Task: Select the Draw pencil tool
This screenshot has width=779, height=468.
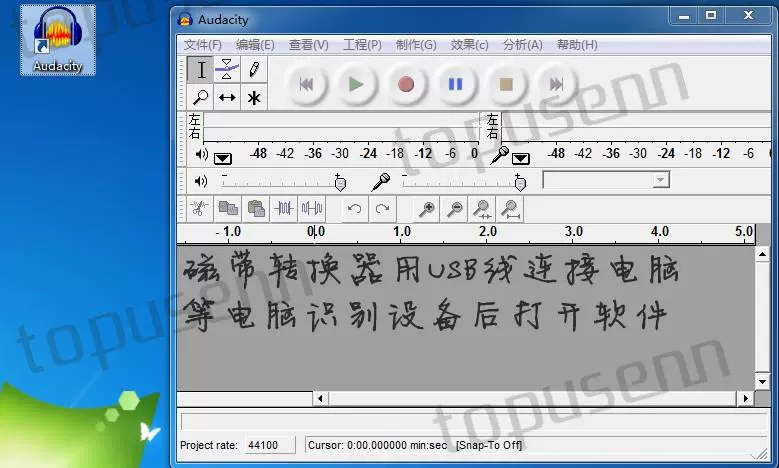Action: tap(254, 70)
